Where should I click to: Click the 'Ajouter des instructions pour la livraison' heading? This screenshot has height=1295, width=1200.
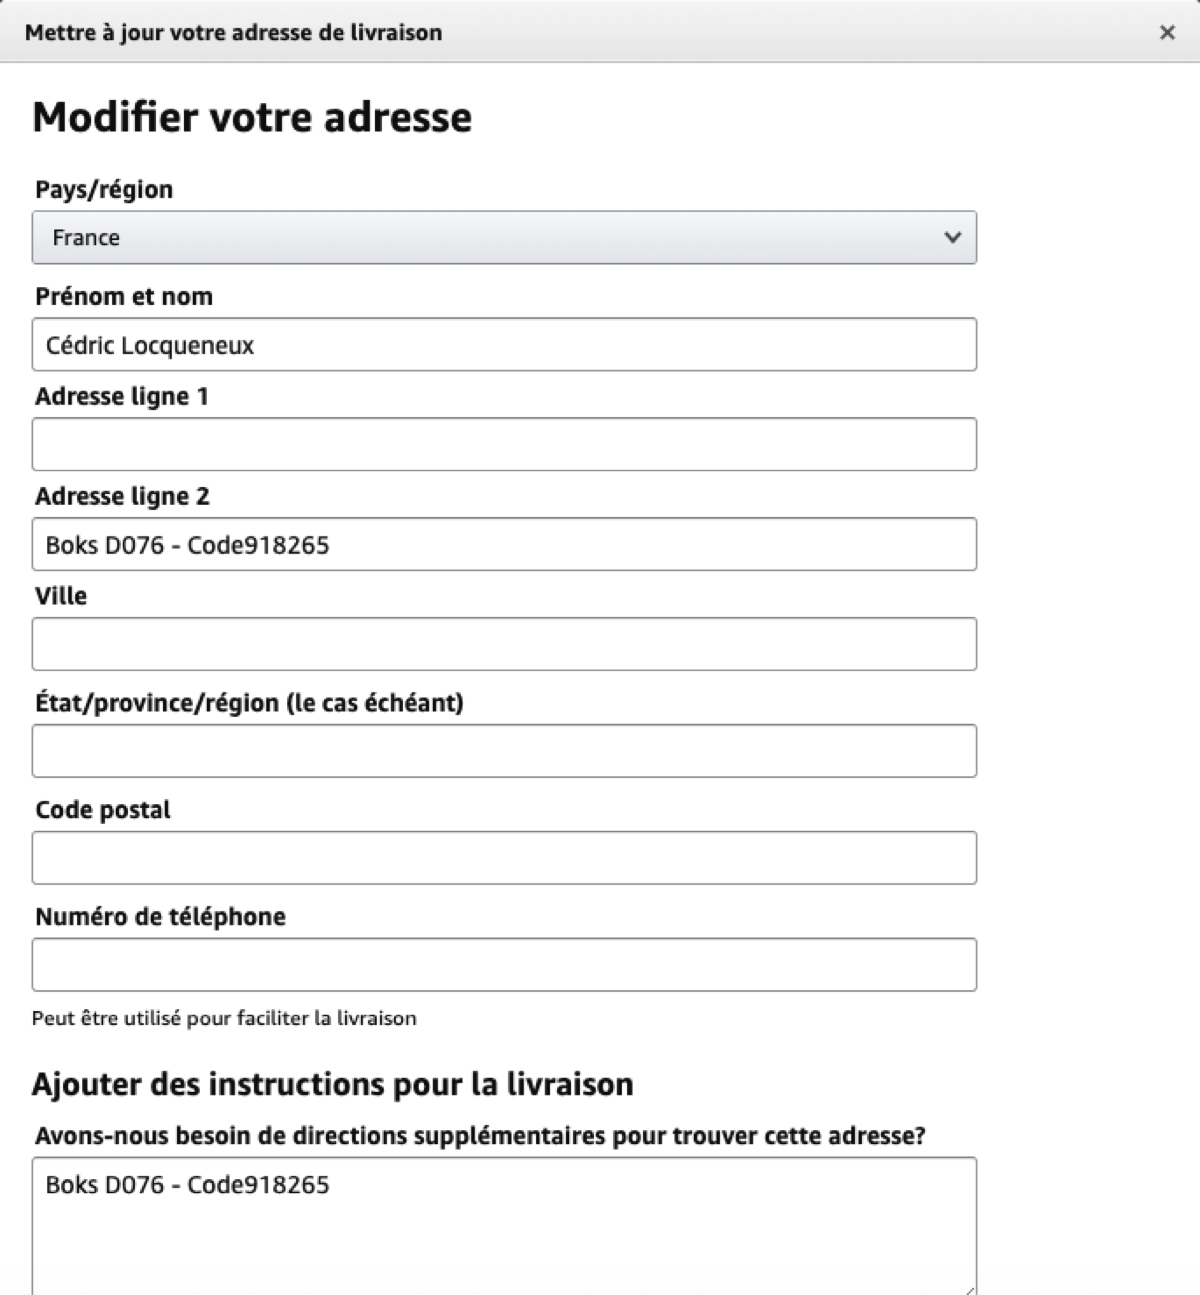(333, 1084)
